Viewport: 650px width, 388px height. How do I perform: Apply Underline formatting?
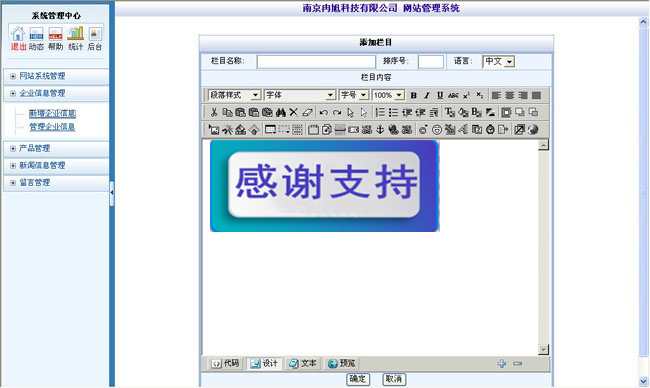(440, 95)
